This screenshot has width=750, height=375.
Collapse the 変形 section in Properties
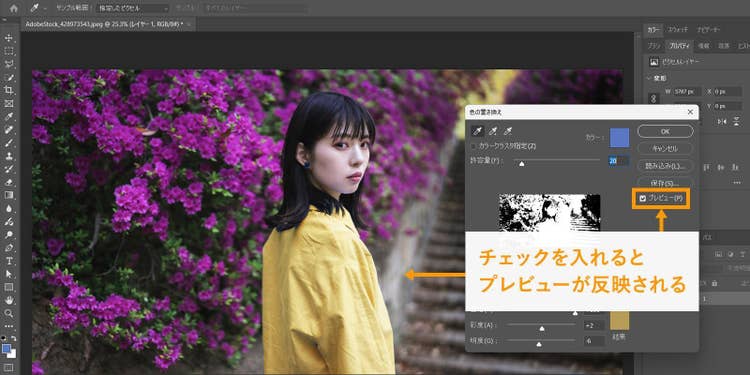[650, 78]
